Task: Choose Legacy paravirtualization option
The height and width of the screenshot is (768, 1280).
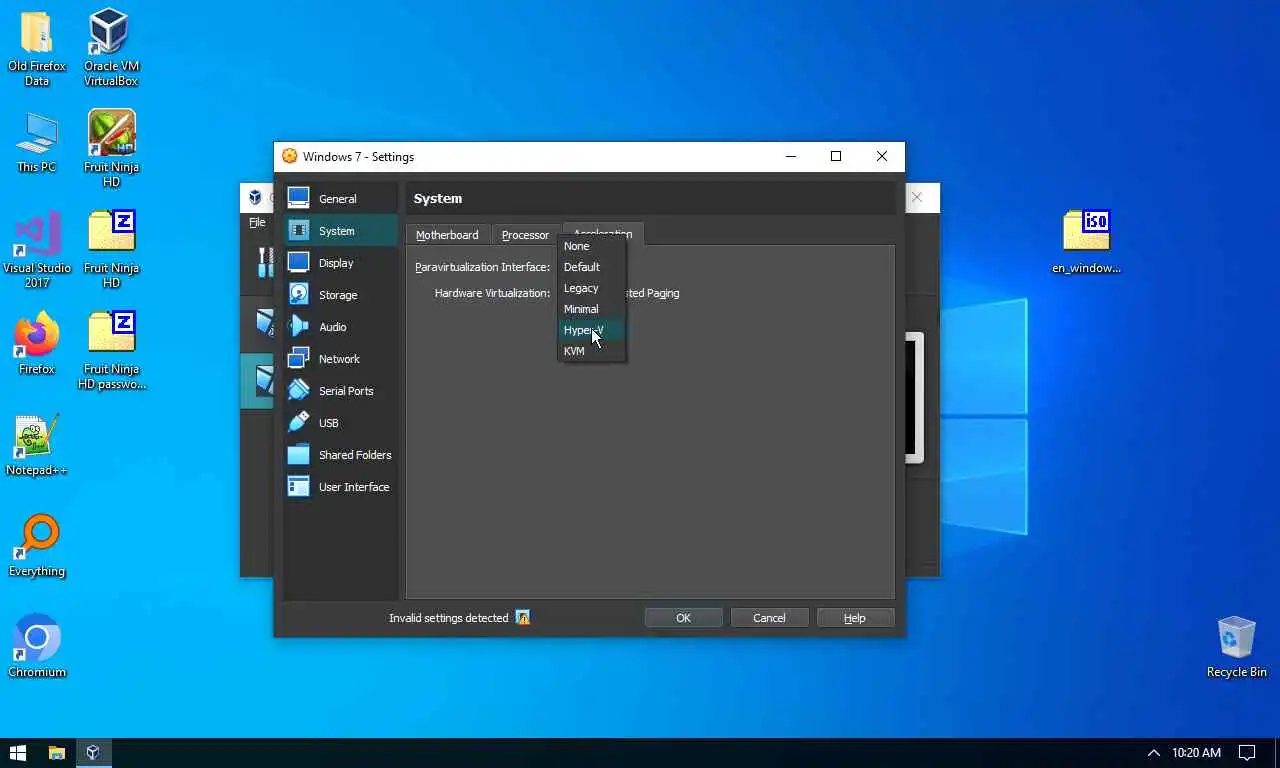Action: [x=592, y=288]
